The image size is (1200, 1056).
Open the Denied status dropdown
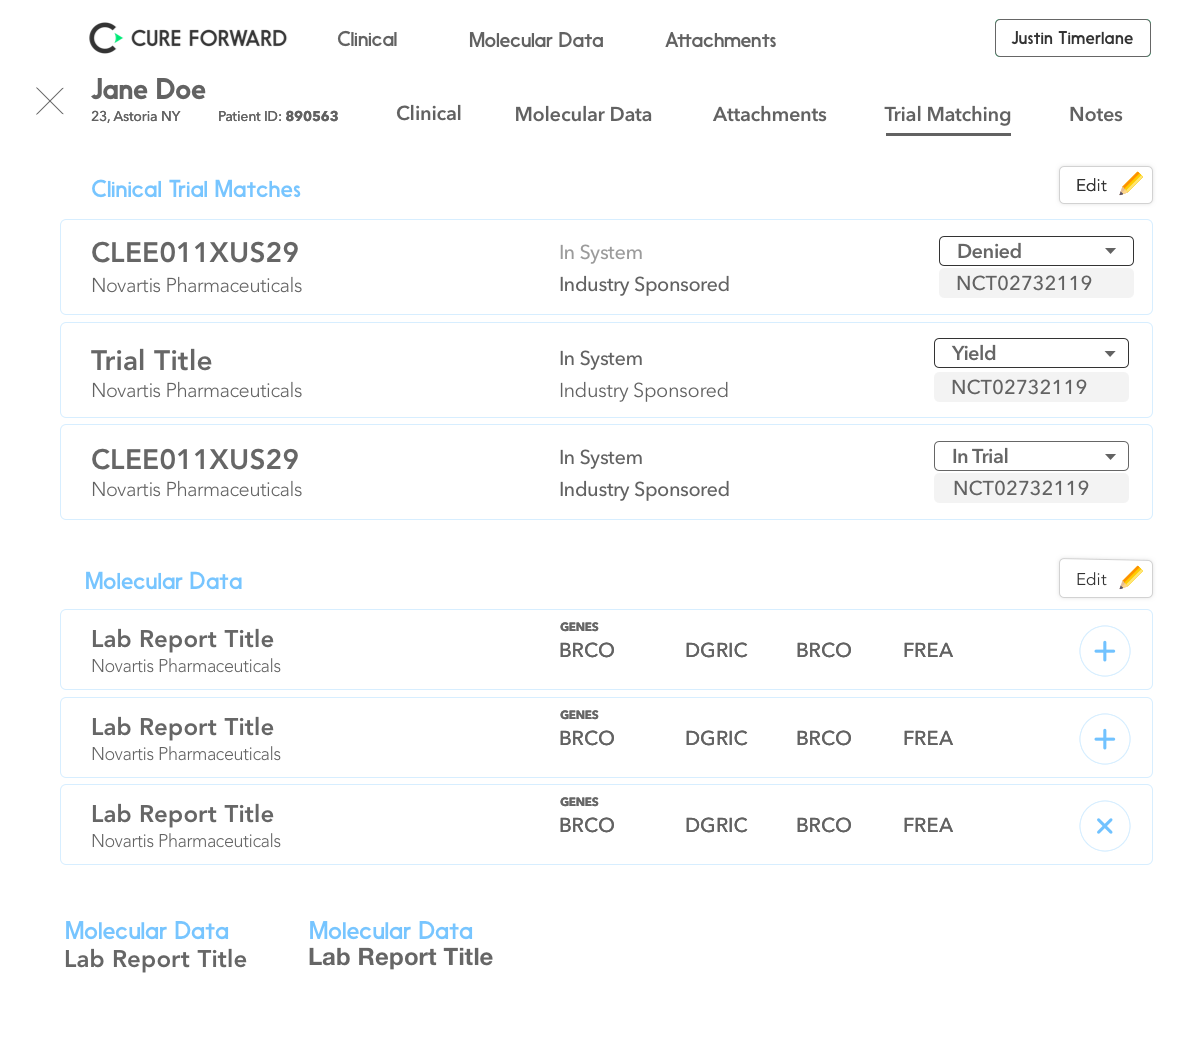1036,251
